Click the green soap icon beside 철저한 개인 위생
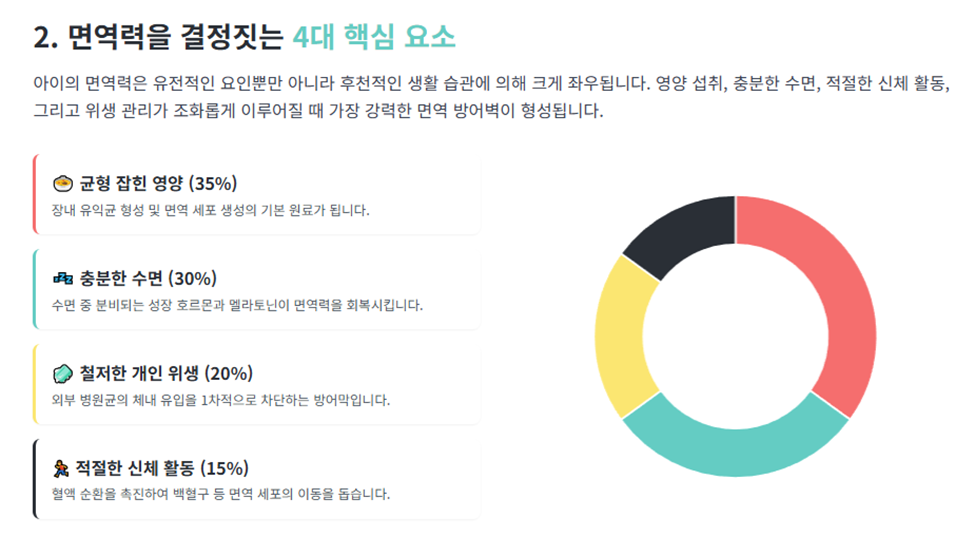 tap(63, 374)
